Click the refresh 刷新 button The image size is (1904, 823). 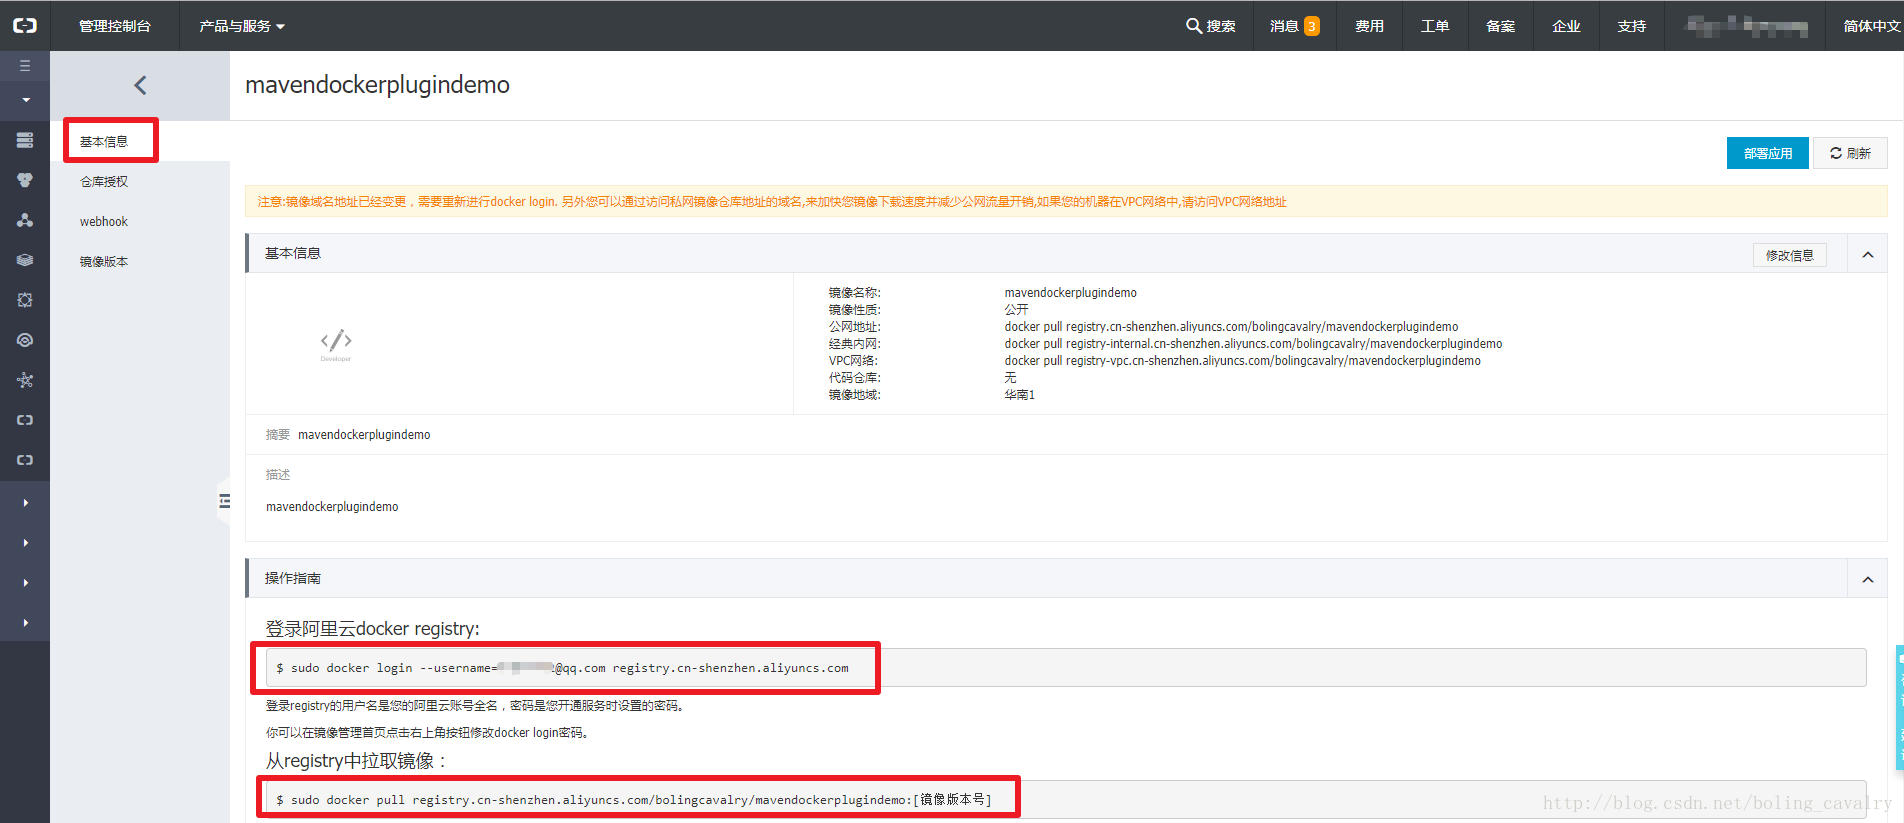click(1850, 153)
